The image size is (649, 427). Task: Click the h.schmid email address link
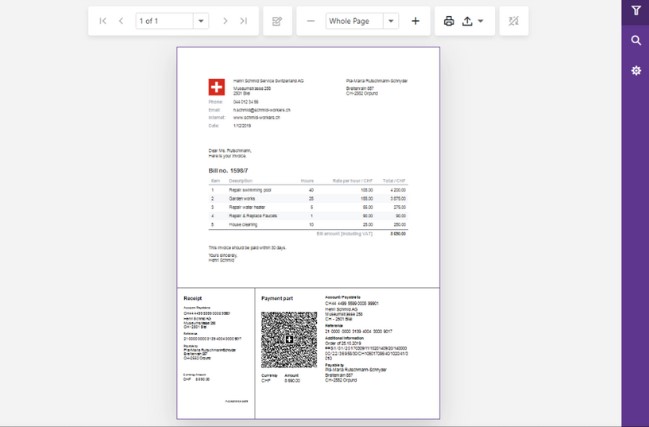[261, 110]
